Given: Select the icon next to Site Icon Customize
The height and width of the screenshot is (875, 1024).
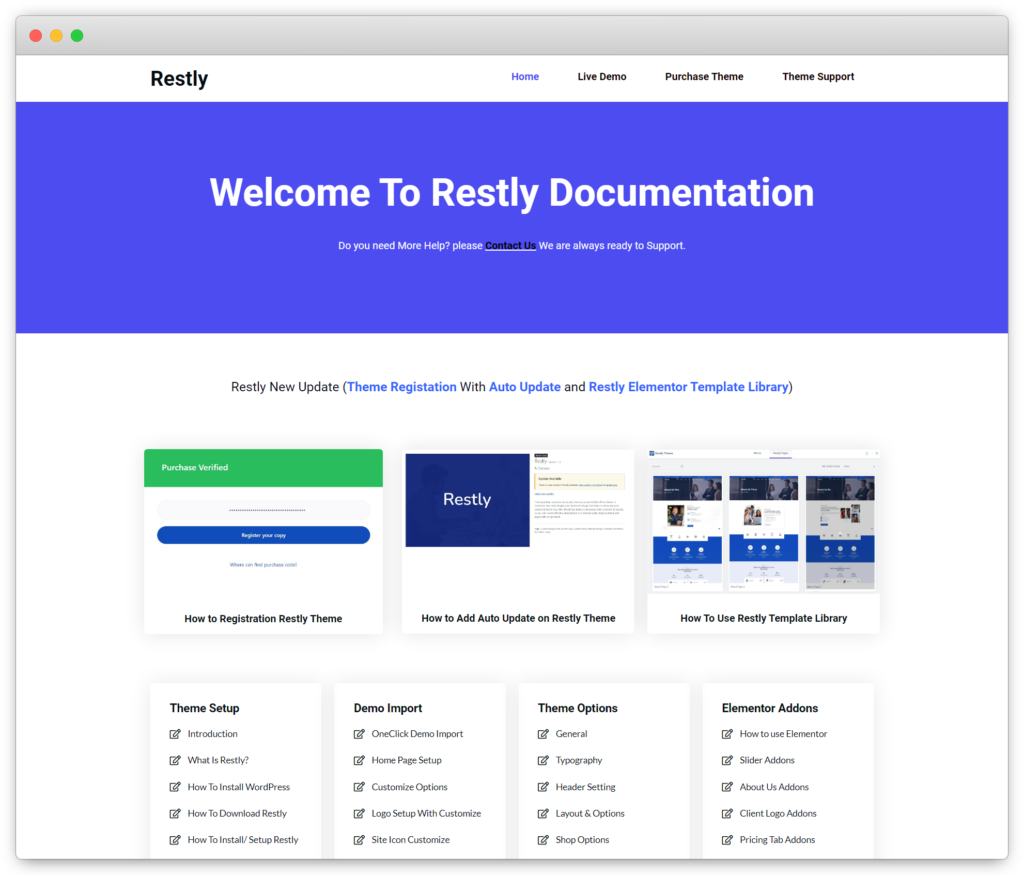Looking at the screenshot, I should pyautogui.click(x=357, y=839).
